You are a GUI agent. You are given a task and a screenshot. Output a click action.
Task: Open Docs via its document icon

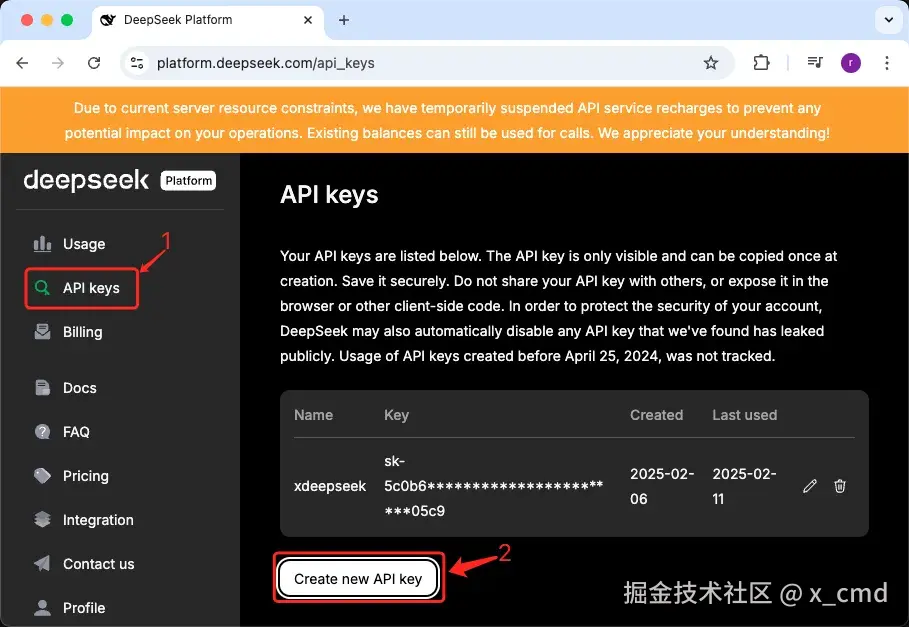coord(44,387)
